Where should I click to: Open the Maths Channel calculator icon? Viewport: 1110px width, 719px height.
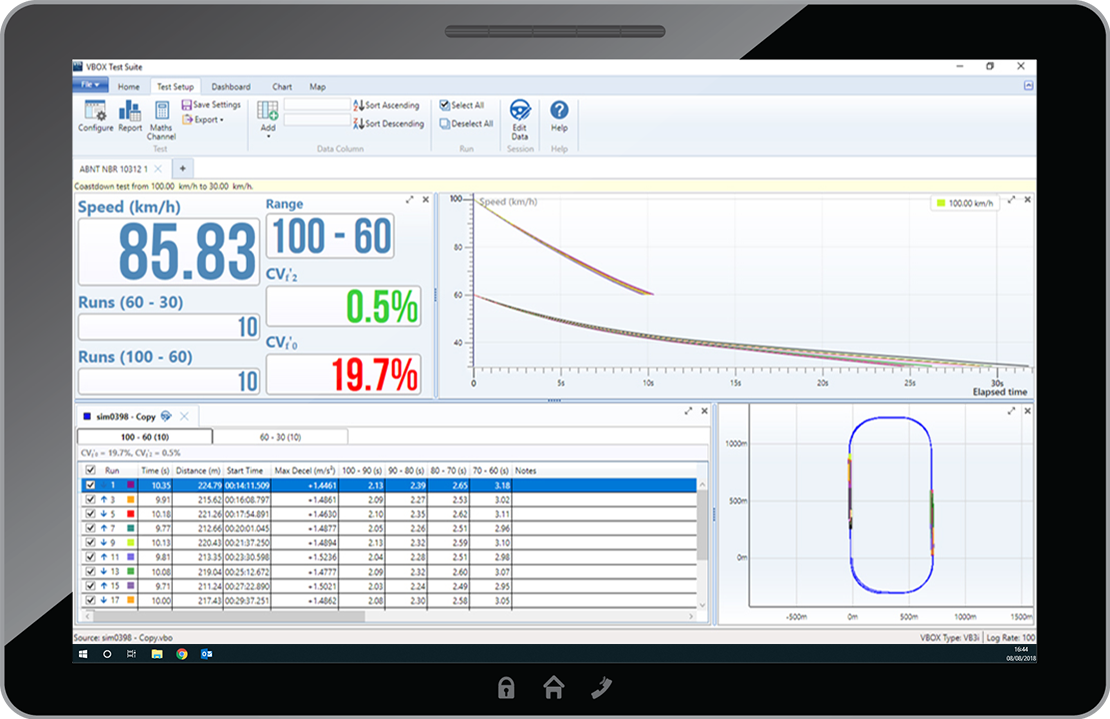click(161, 112)
